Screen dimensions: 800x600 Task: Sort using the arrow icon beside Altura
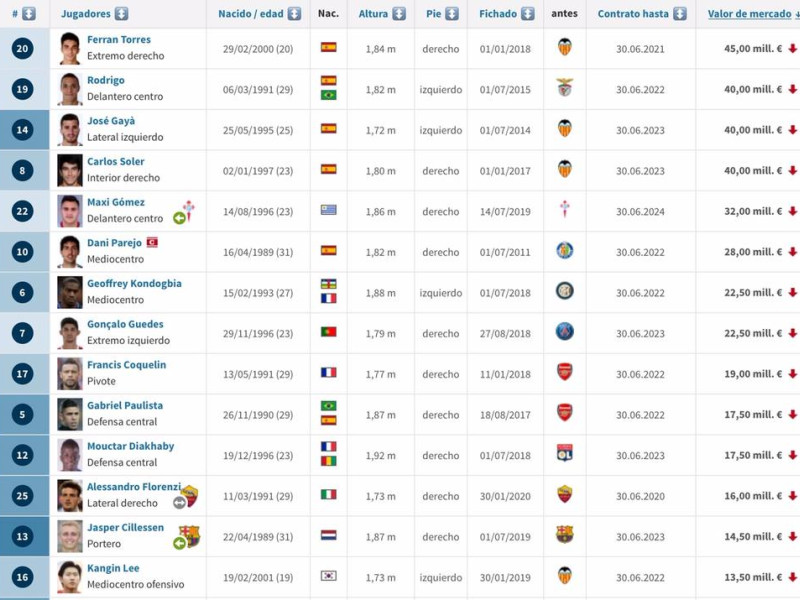click(x=399, y=14)
